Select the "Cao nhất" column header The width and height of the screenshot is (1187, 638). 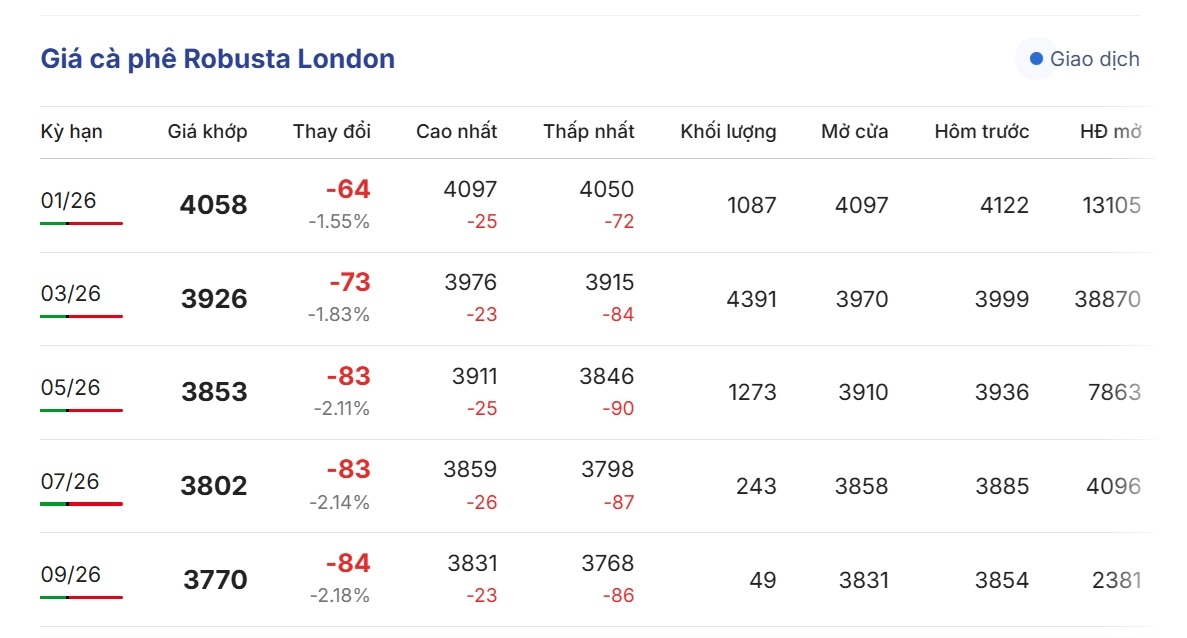pyautogui.click(x=456, y=131)
